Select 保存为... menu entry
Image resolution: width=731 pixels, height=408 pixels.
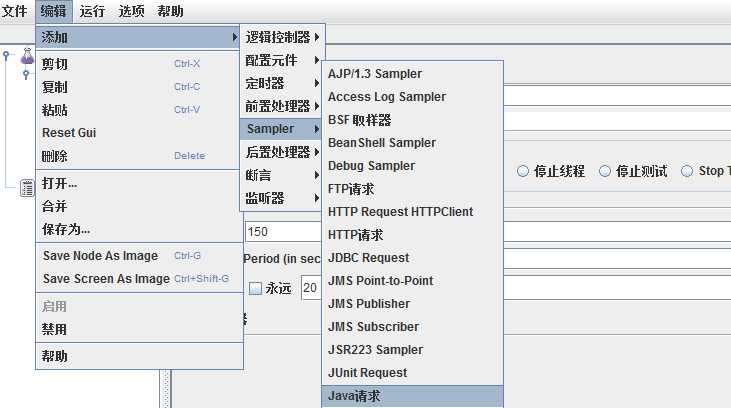point(140,229)
